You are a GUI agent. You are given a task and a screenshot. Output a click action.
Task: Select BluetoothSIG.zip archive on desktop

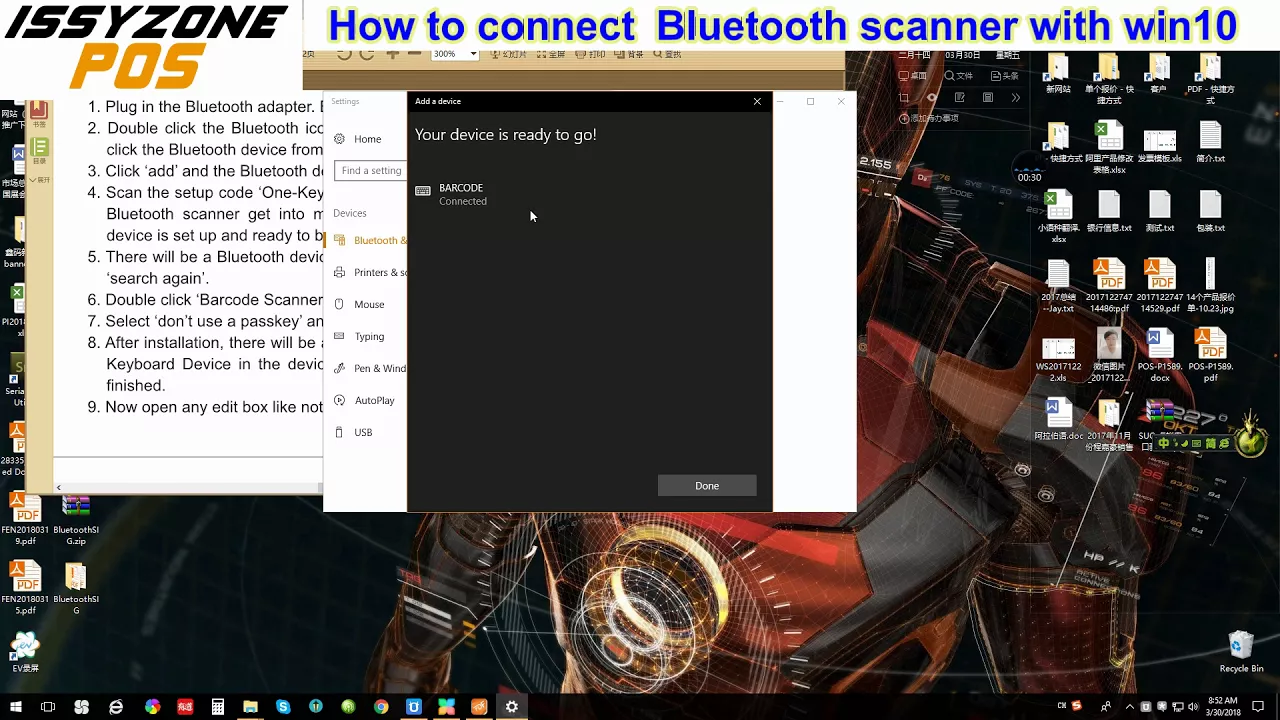point(76,520)
